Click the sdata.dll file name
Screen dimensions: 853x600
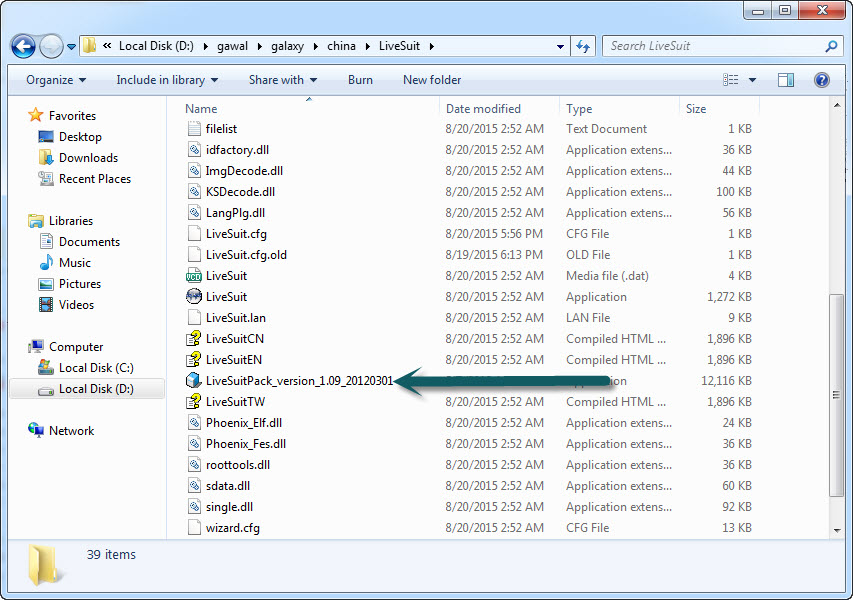pyautogui.click(x=228, y=486)
